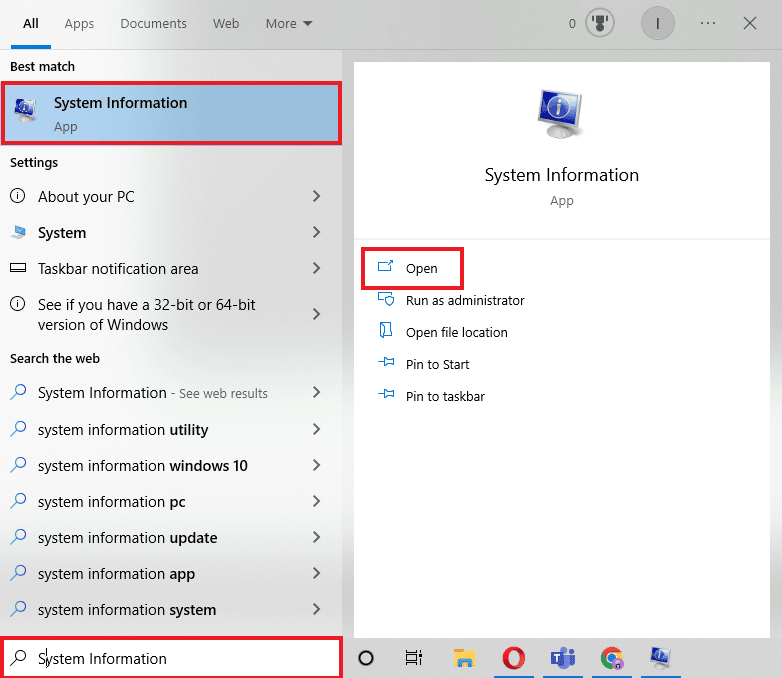782x678 pixels.
Task: Choose Run as administrator
Action: (464, 300)
